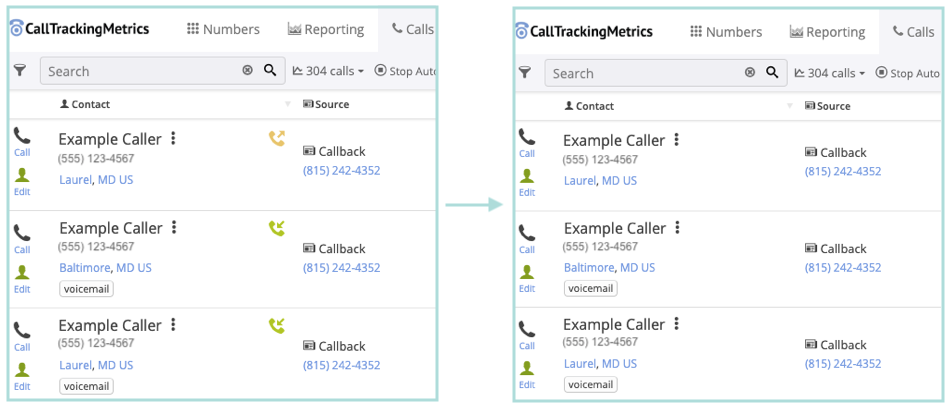951x409 pixels.
Task: Open the Numbers tab in the left panel
Action: click(x=223, y=29)
